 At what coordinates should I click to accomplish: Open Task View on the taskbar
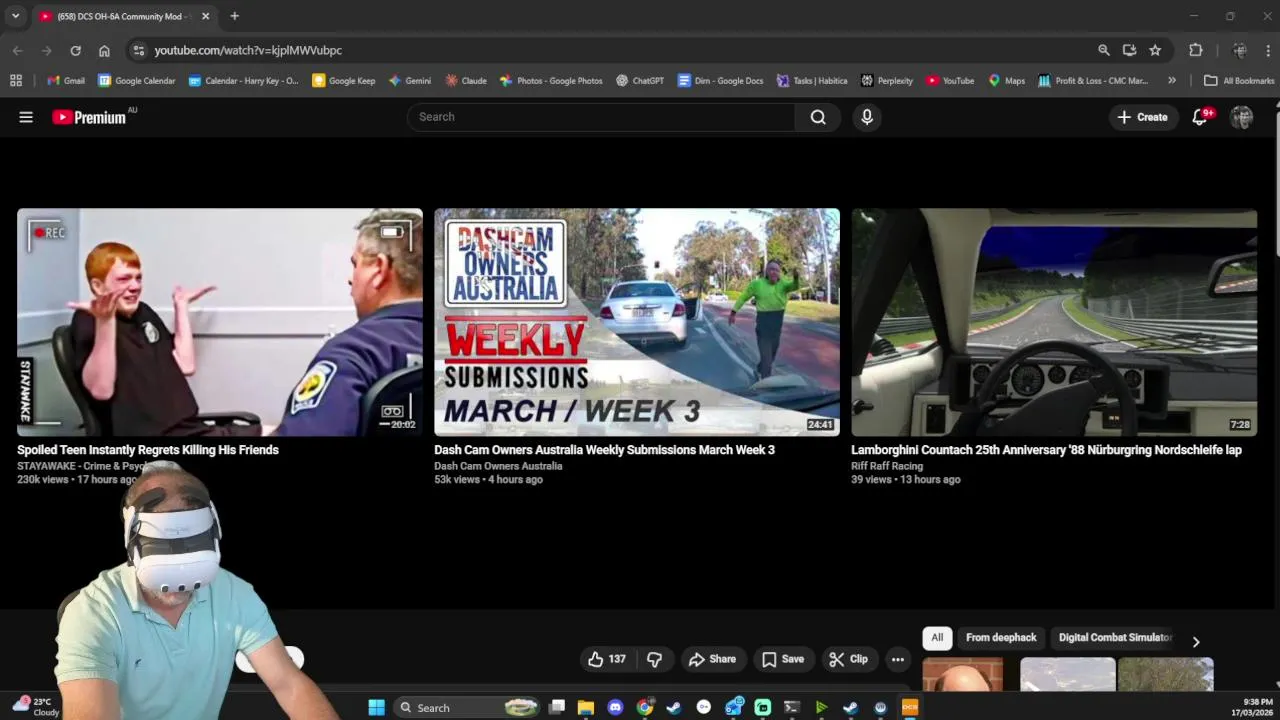[557, 707]
